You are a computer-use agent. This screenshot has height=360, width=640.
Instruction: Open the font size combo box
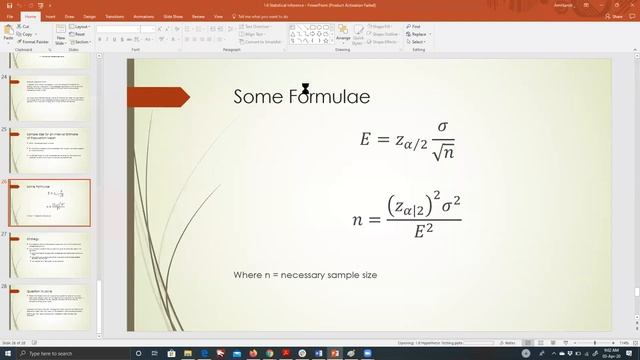(148, 29)
